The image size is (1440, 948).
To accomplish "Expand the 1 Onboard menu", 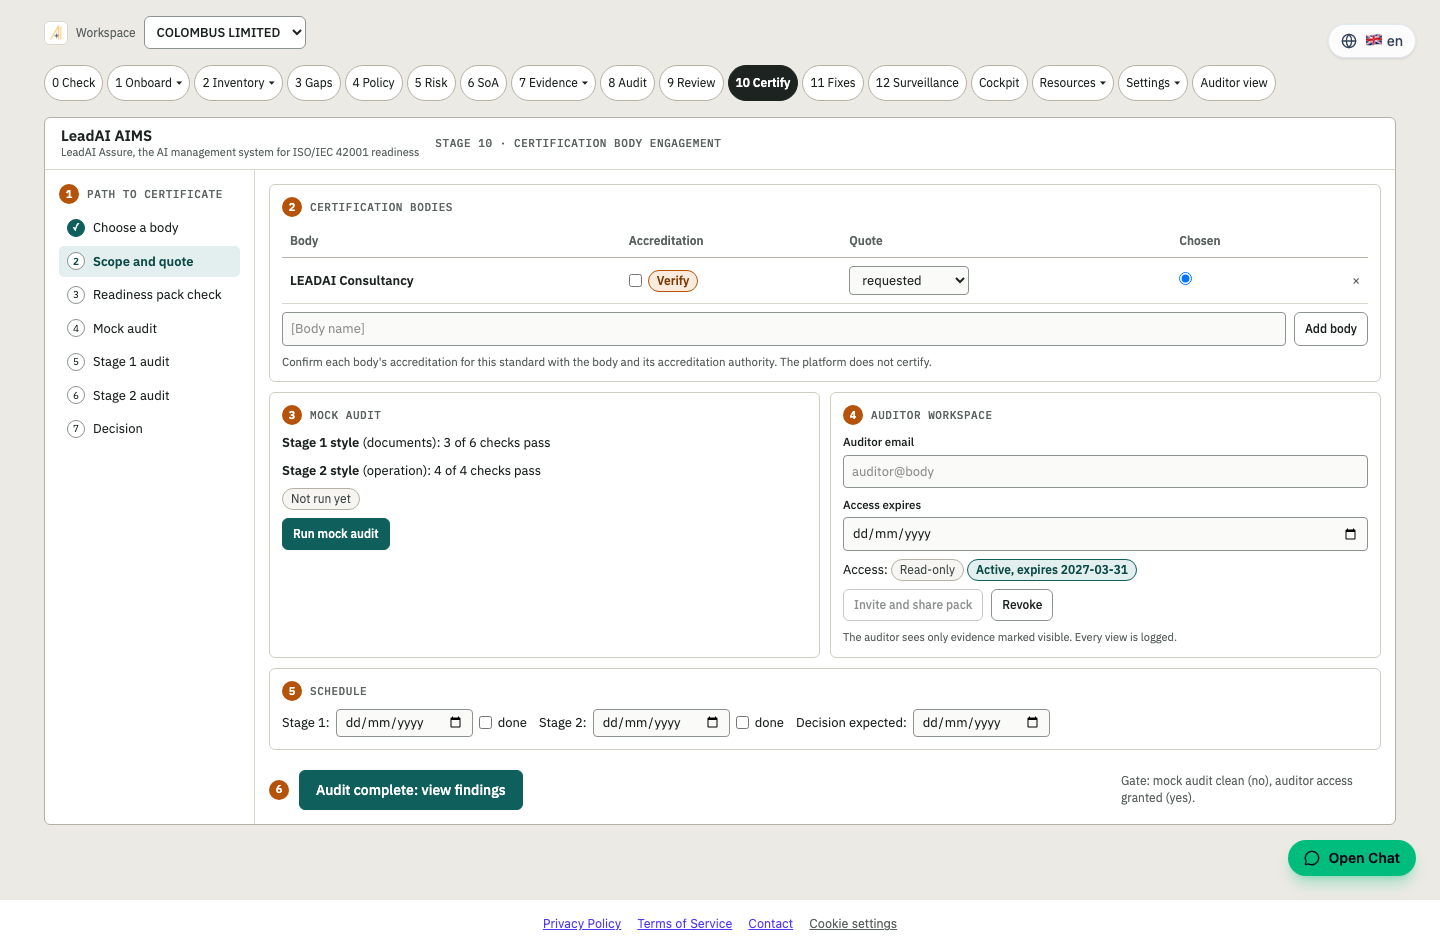I will coord(148,83).
